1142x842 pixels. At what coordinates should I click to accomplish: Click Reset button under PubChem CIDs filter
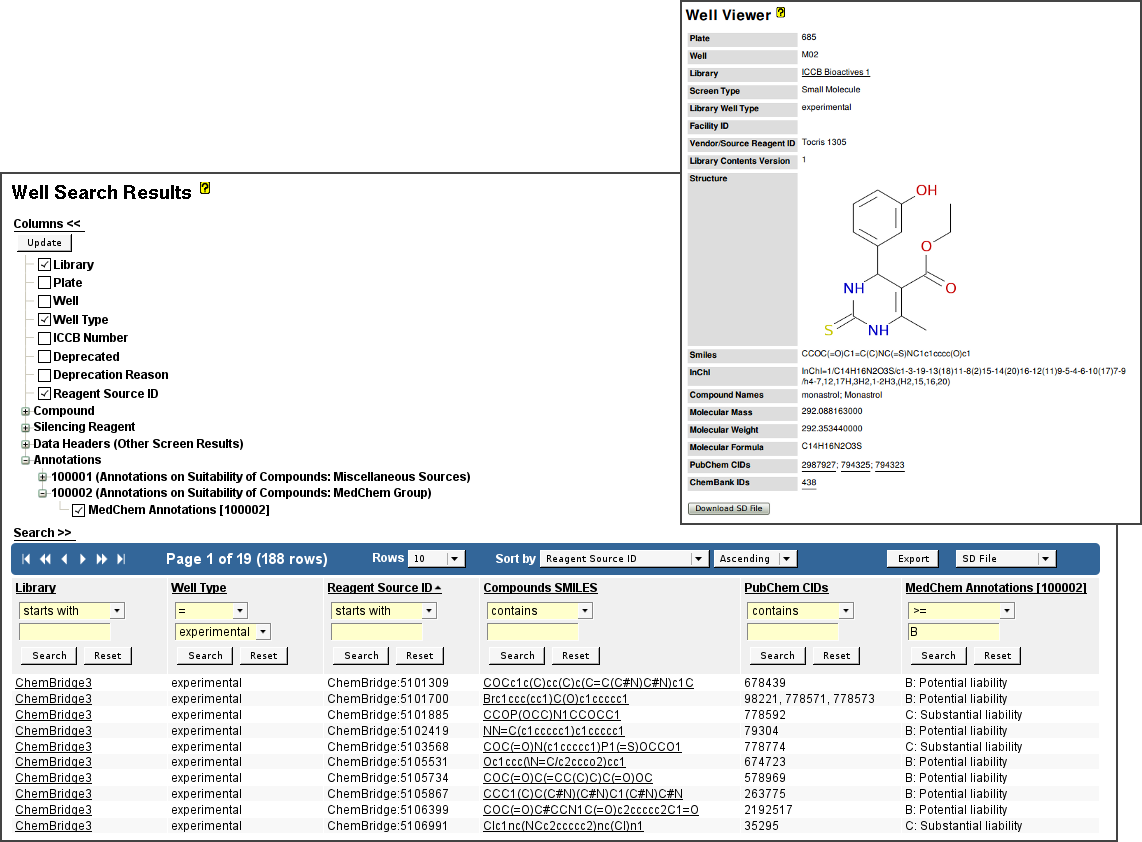tap(837, 656)
